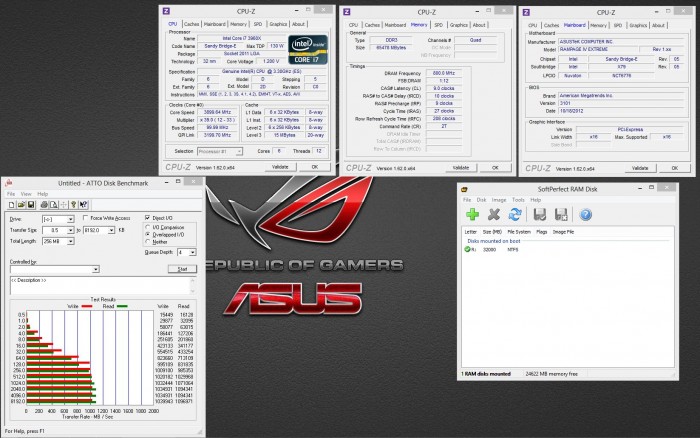Click Size (MB) column header in RAM Disk
Viewport: 700px width, 438px height.
[492, 232]
